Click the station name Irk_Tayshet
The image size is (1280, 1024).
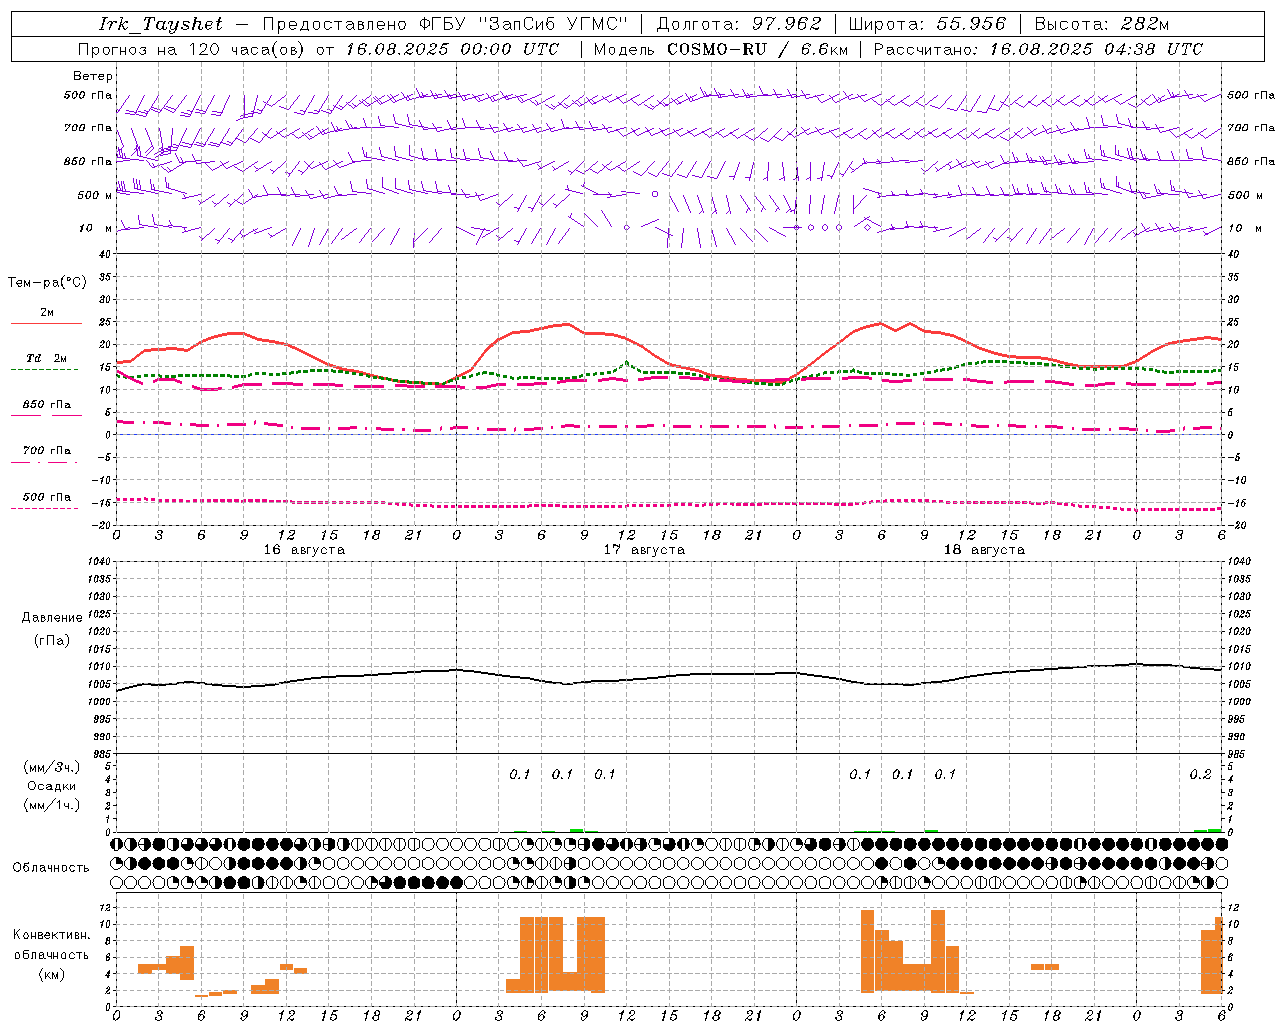click(x=160, y=24)
